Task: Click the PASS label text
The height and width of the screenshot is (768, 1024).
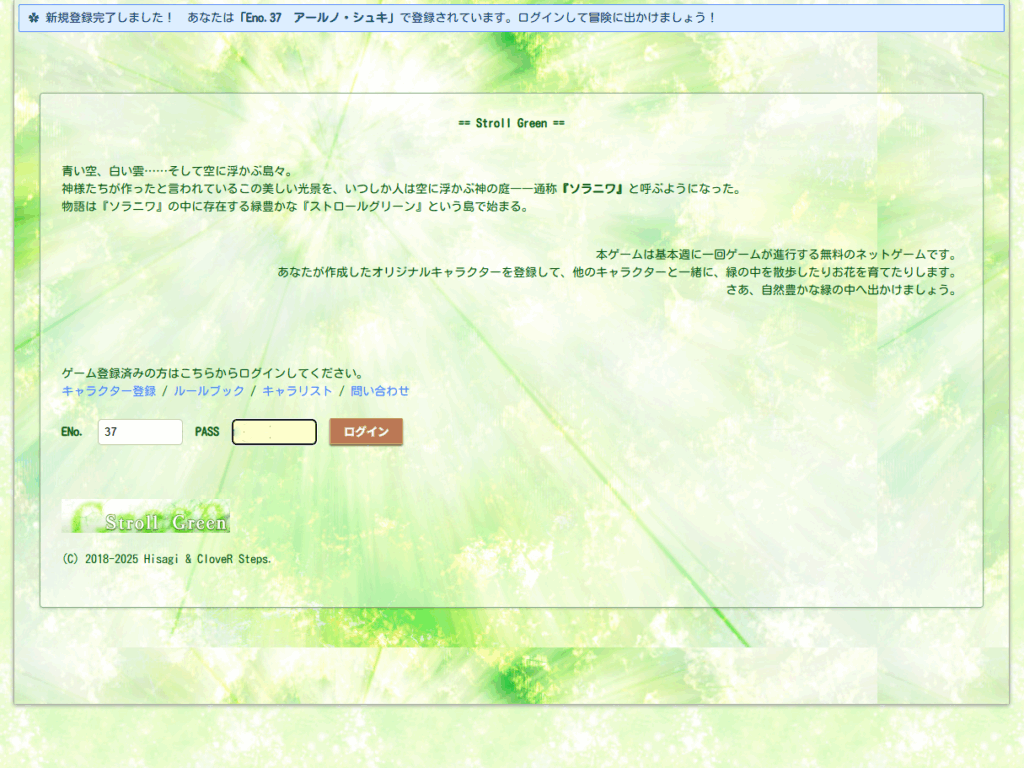Action: [x=207, y=432]
